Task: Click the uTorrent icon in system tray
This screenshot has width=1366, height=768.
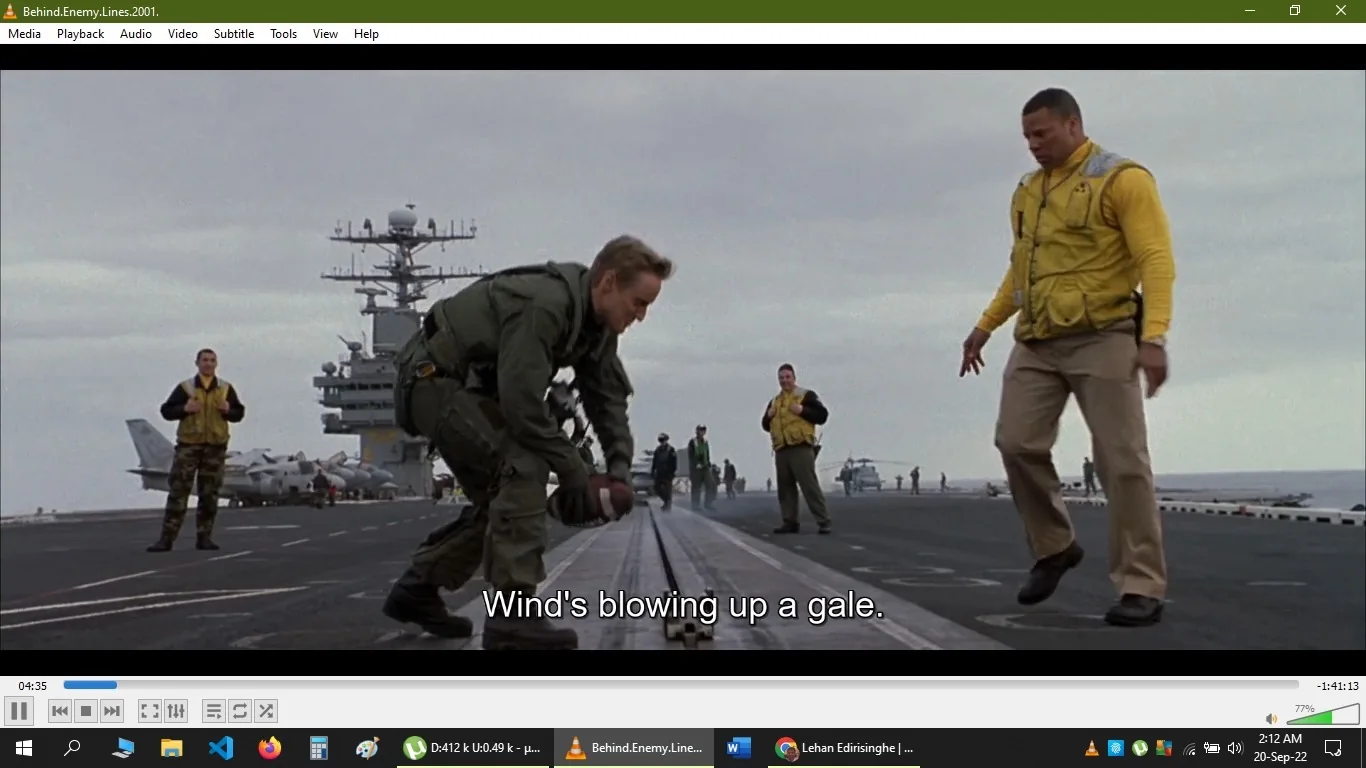Action: [1140, 748]
